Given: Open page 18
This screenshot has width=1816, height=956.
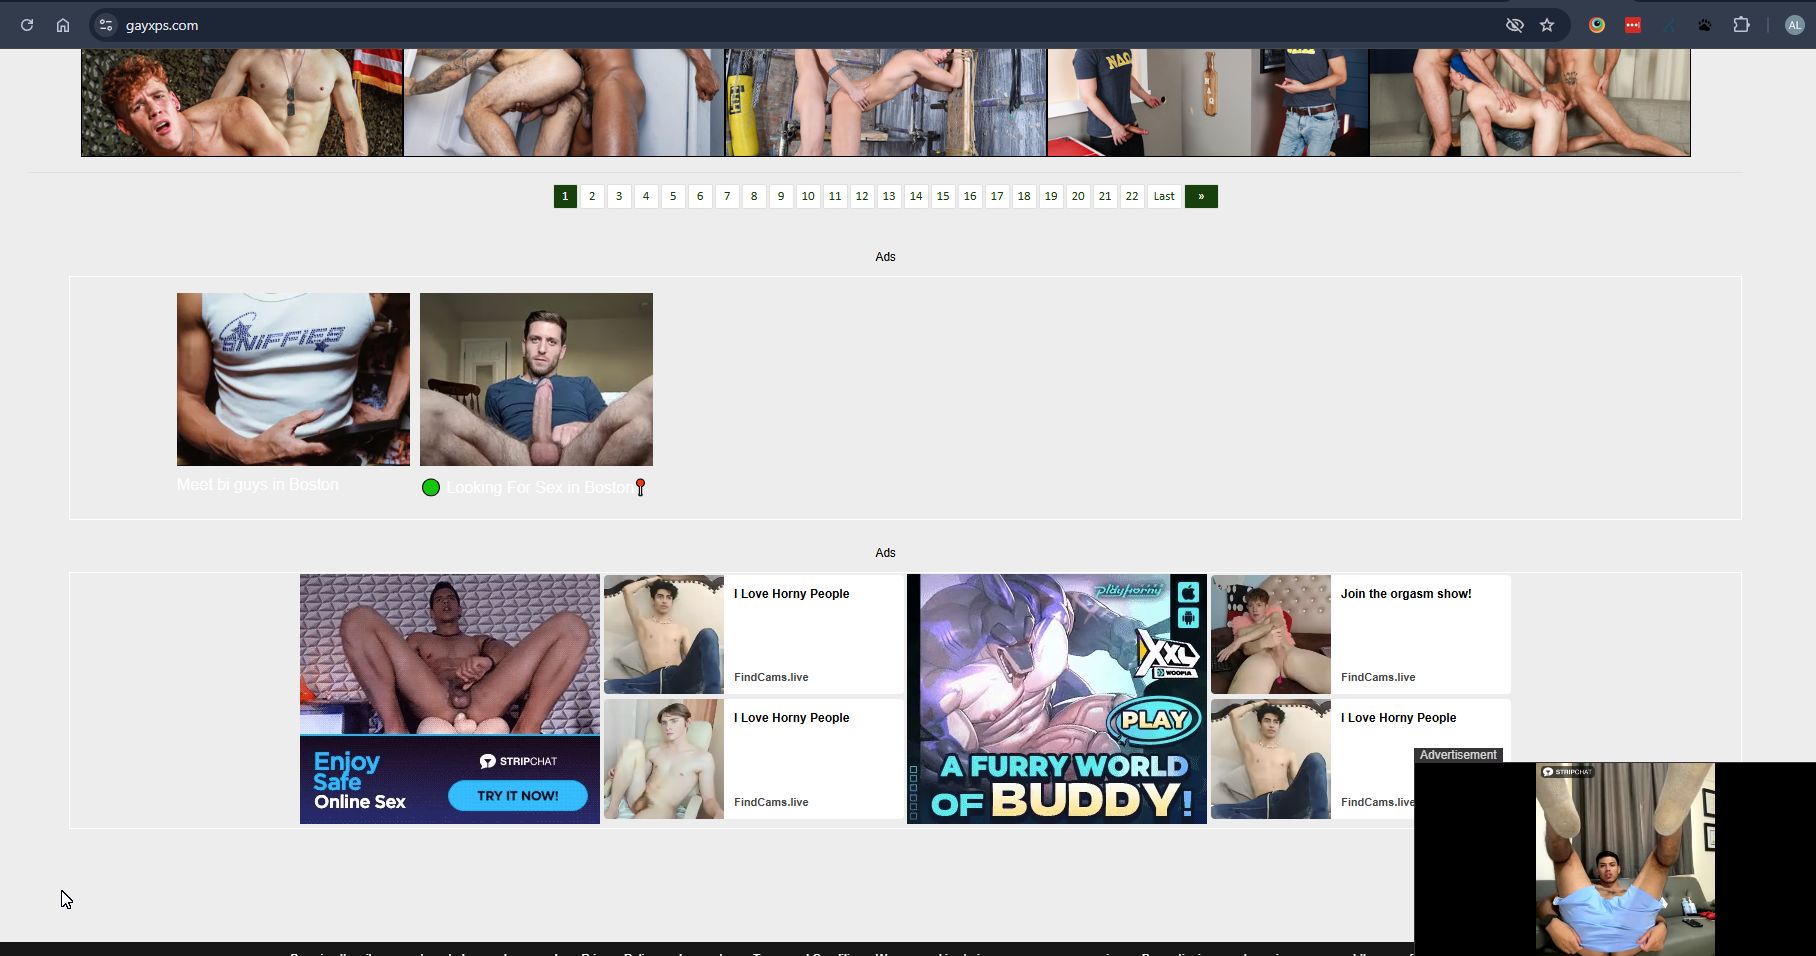Looking at the screenshot, I should coord(1024,196).
